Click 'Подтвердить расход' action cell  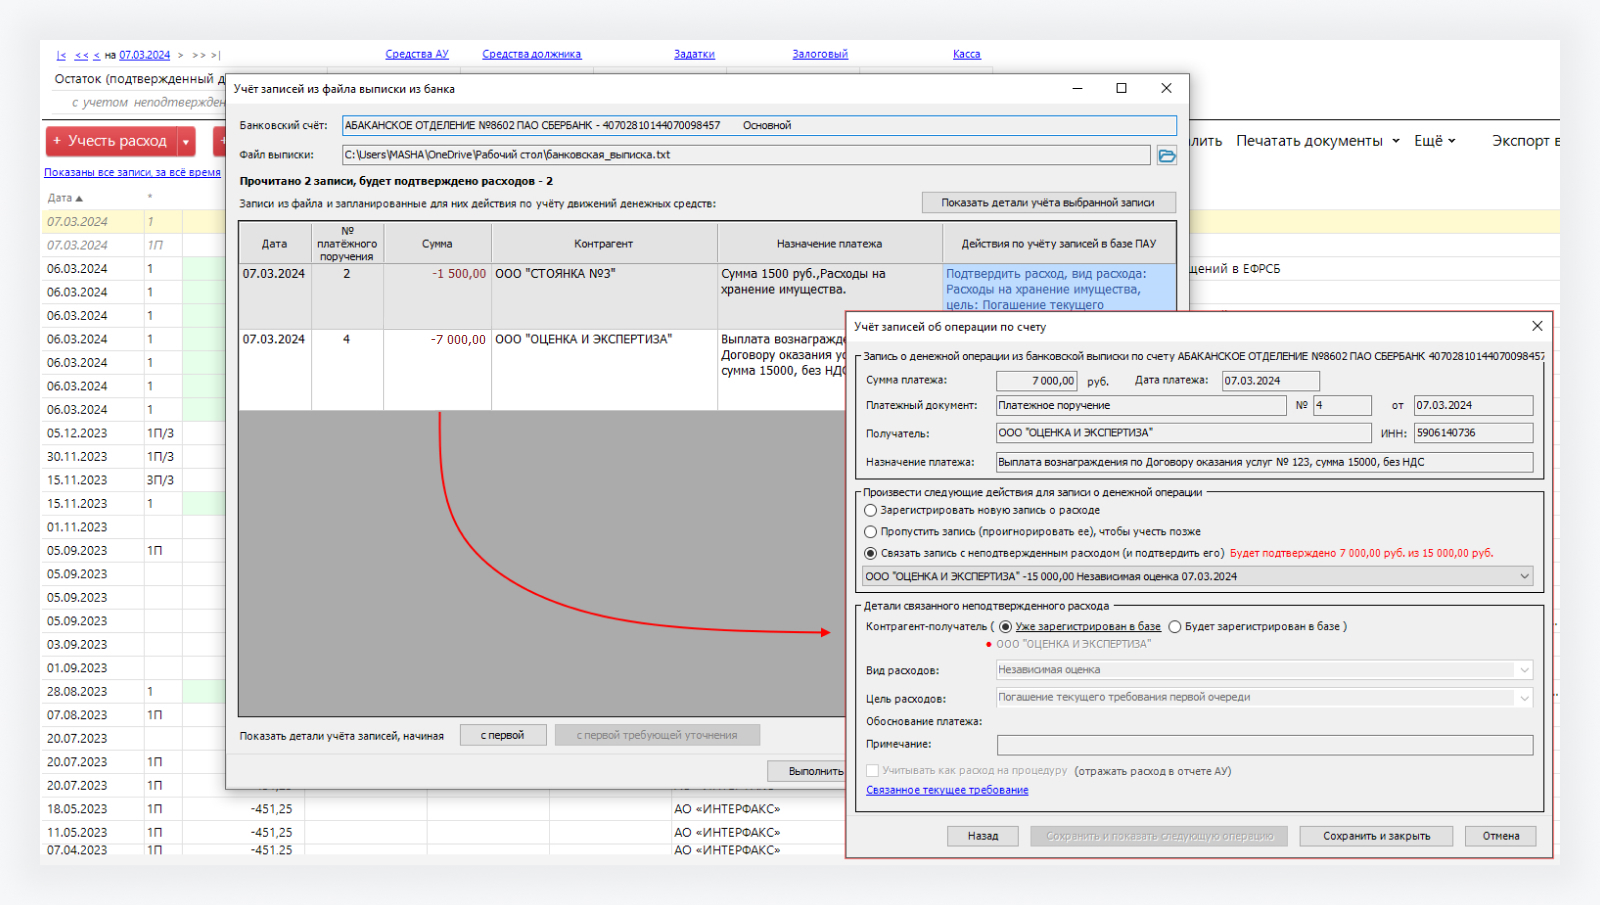[1059, 289]
